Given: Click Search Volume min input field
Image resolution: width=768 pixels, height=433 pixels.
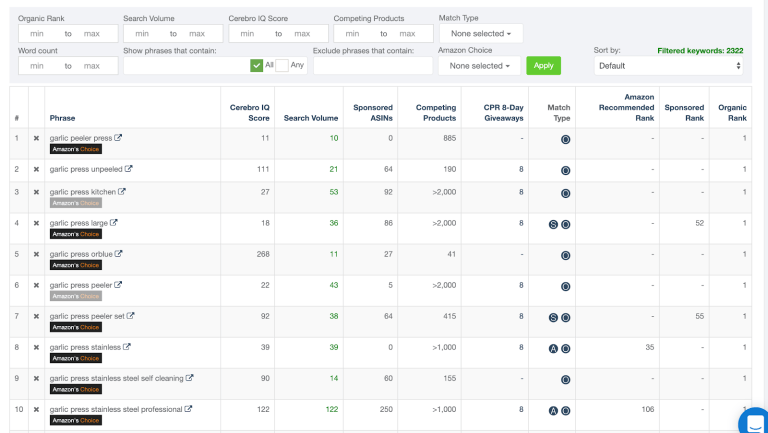Looking at the screenshot, I should 143,33.
